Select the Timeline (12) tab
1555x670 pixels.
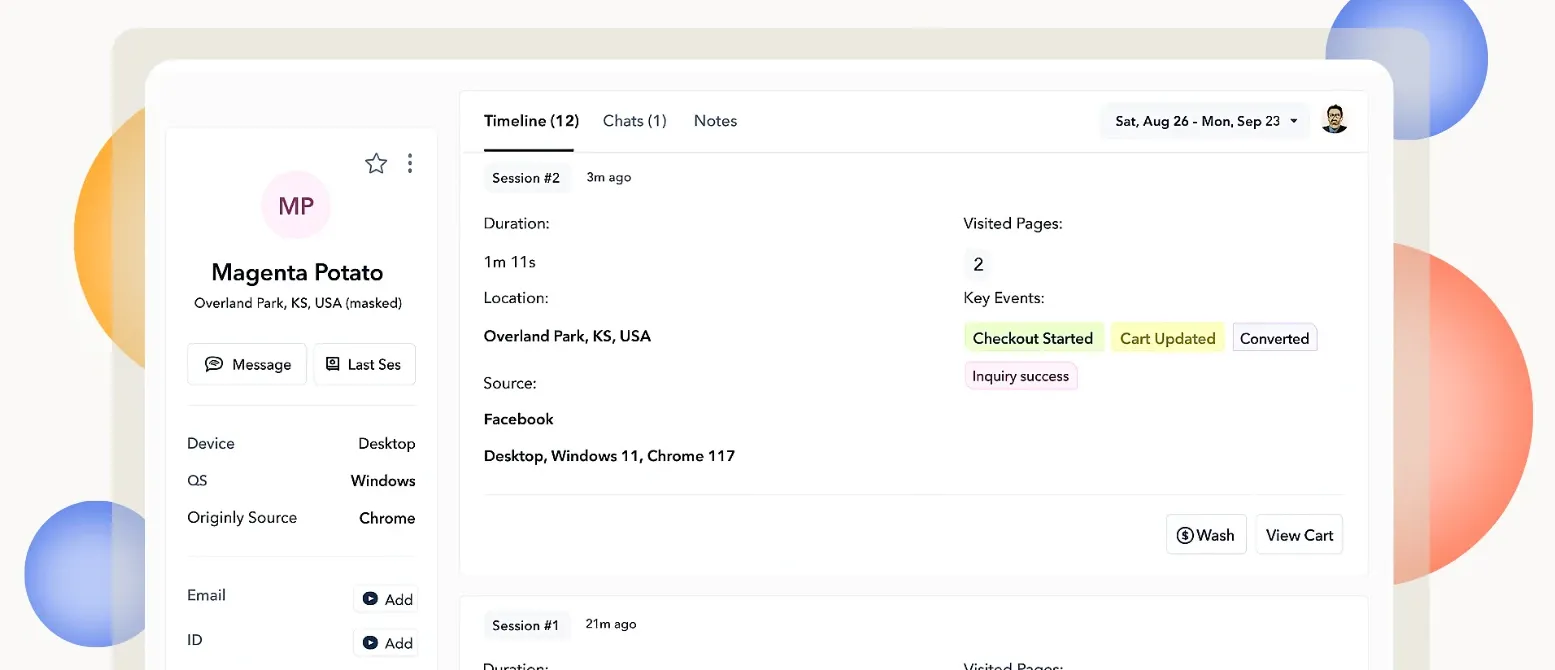[531, 121]
